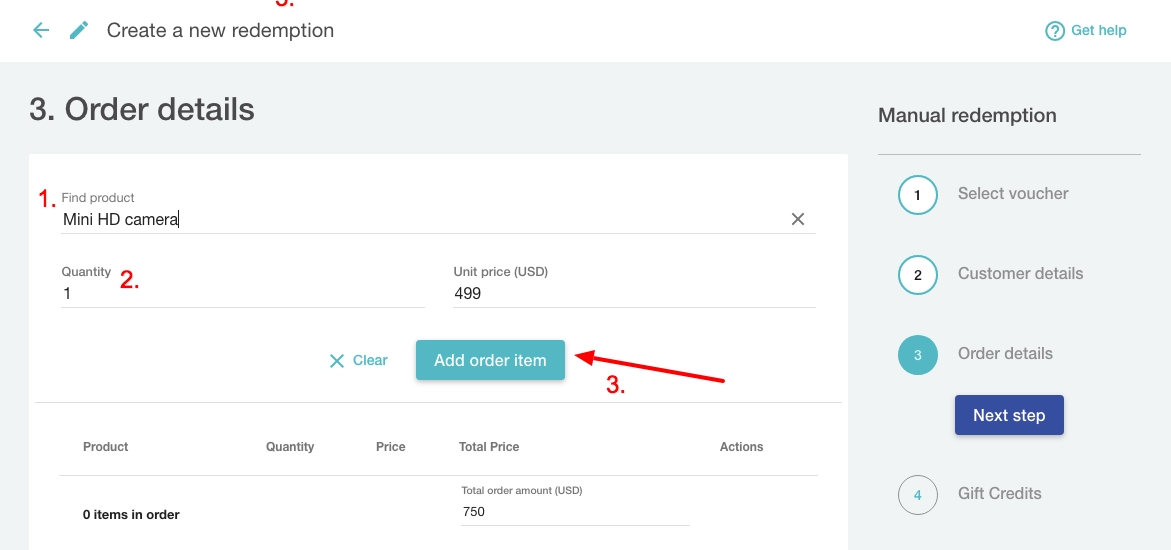The image size is (1171, 550).
Task: Select the step 2 circle indicator
Action: [x=917, y=275]
